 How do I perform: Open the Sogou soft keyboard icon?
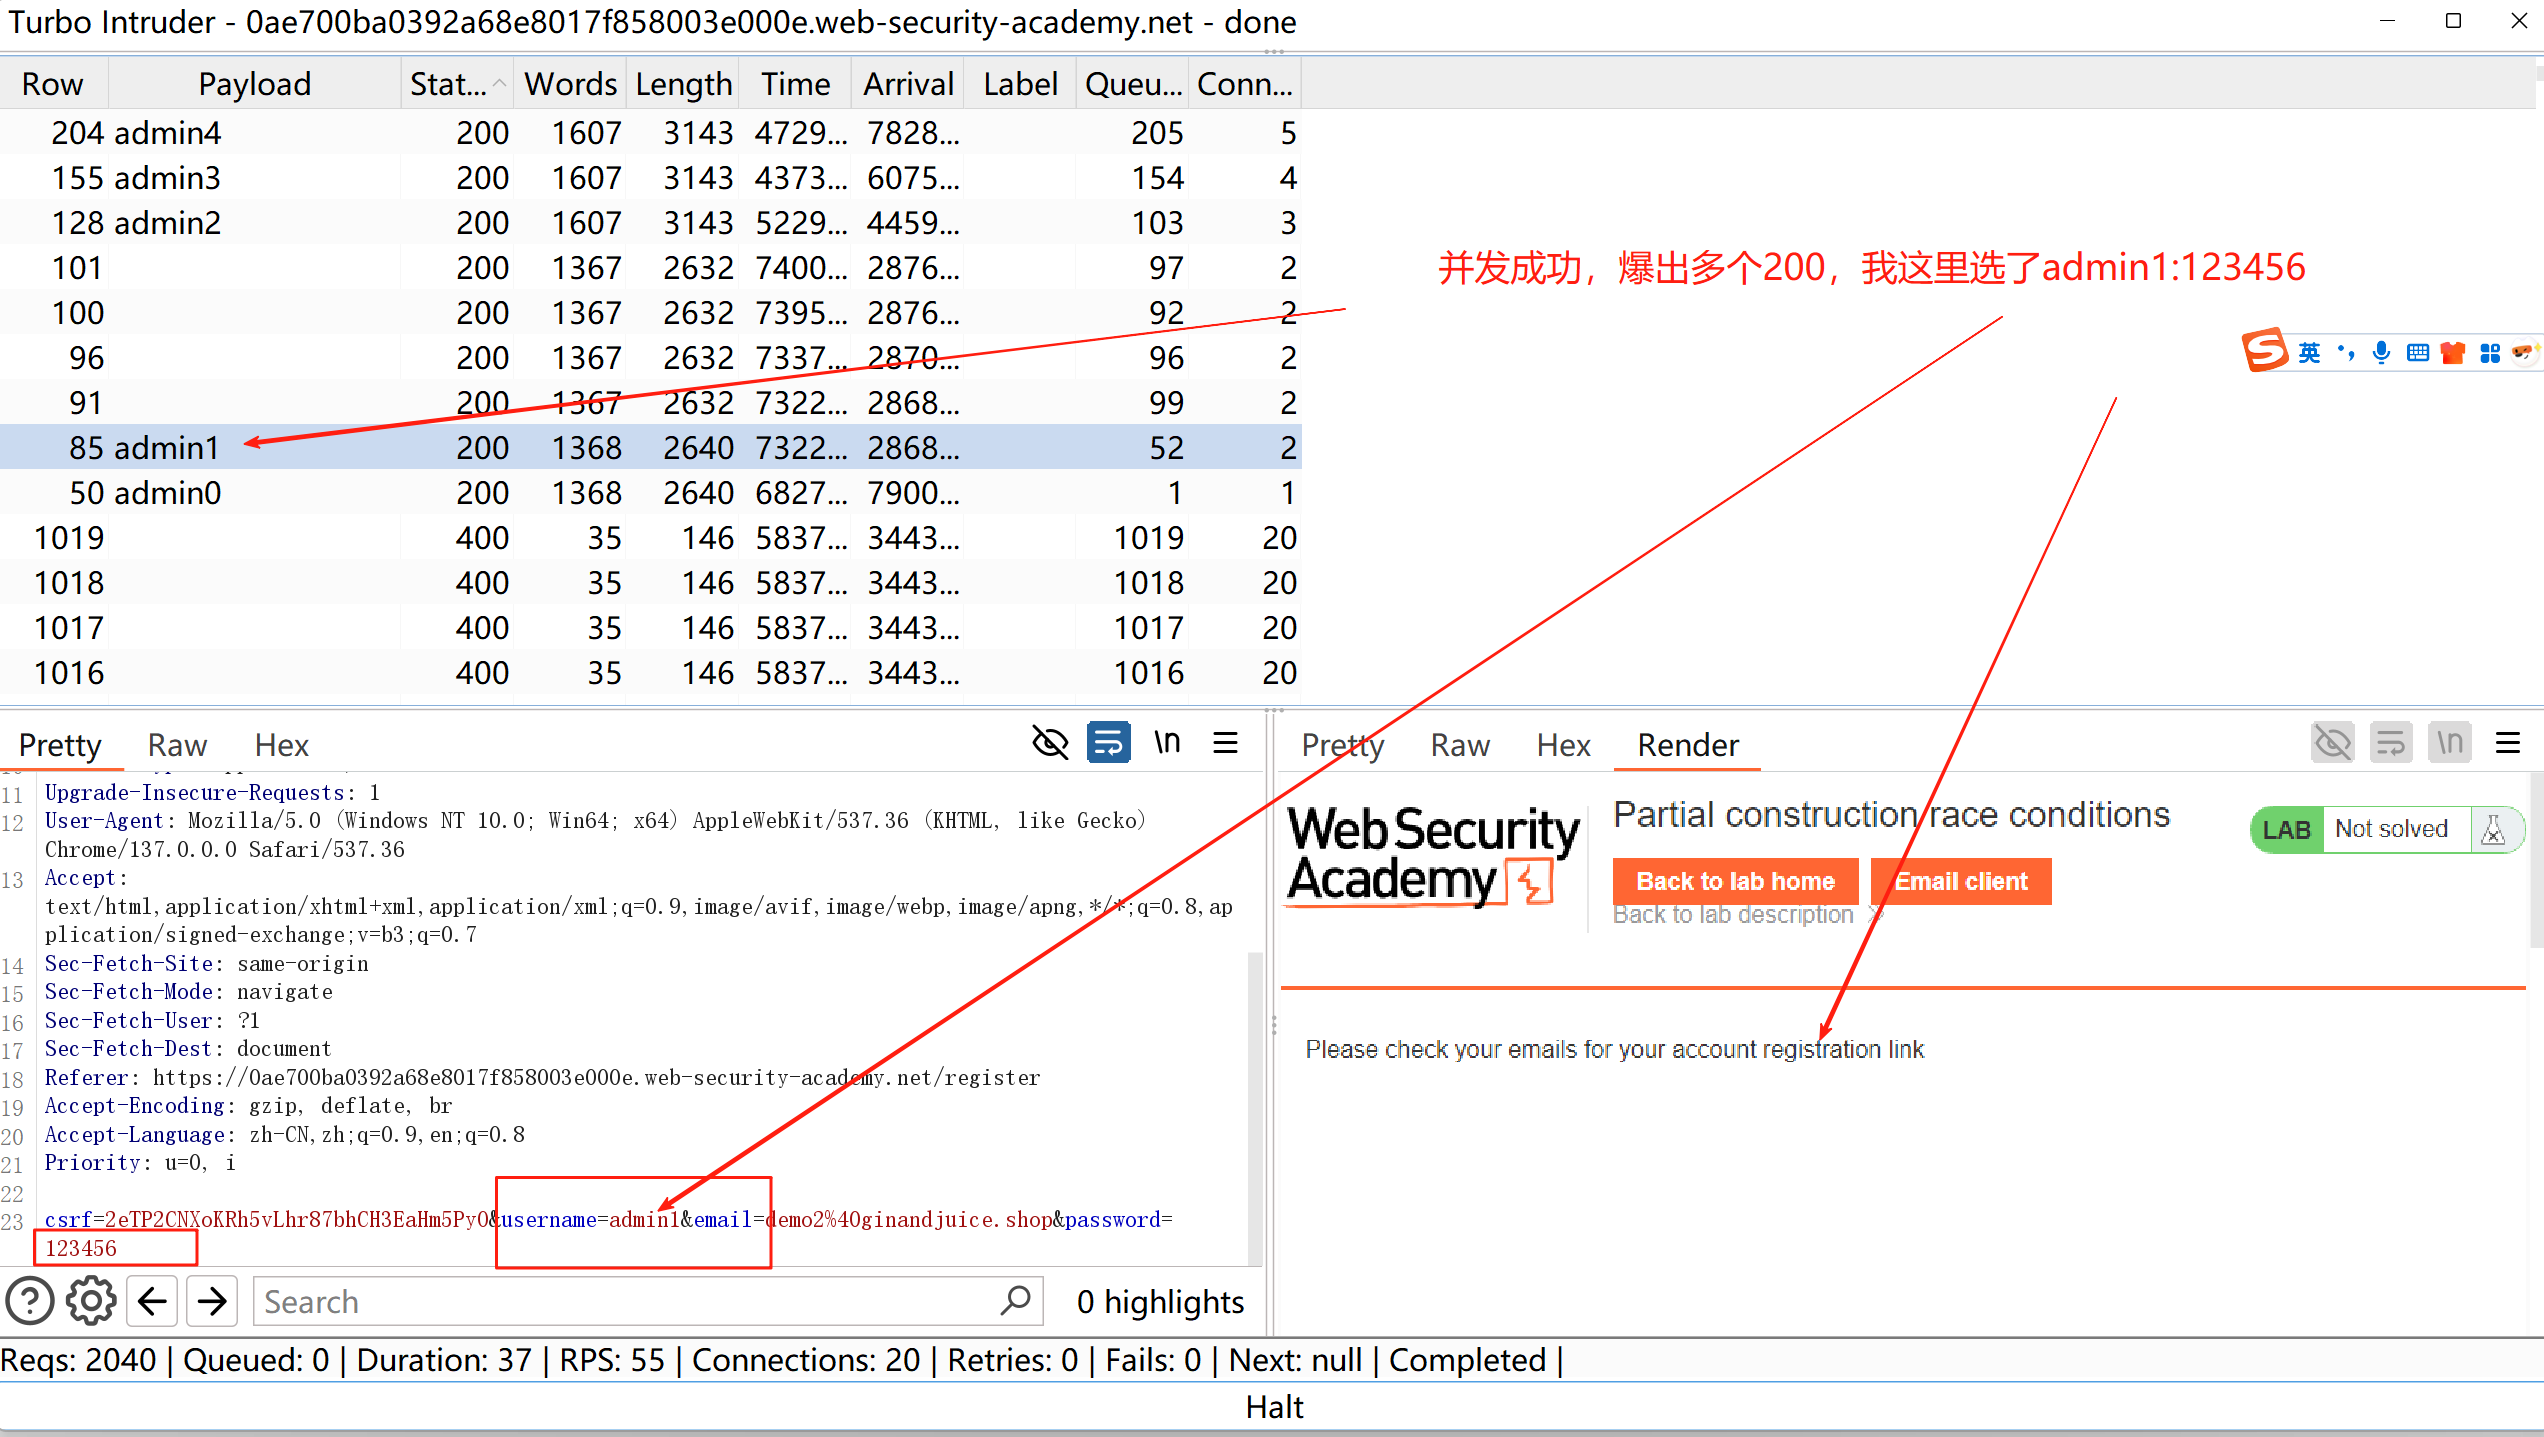[x=2418, y=352]
